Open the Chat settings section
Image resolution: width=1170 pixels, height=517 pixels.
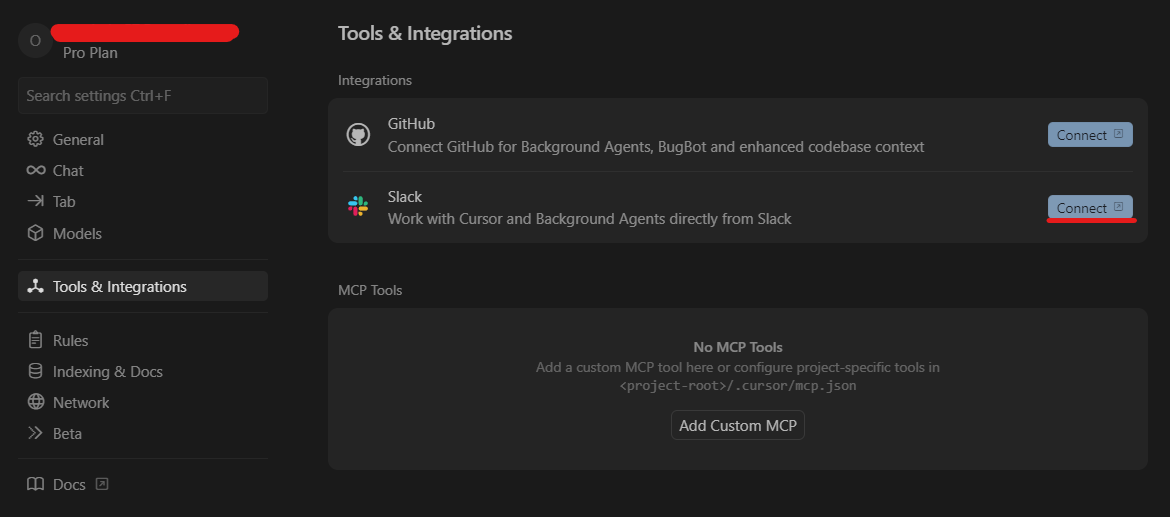(x=68, y=170)
